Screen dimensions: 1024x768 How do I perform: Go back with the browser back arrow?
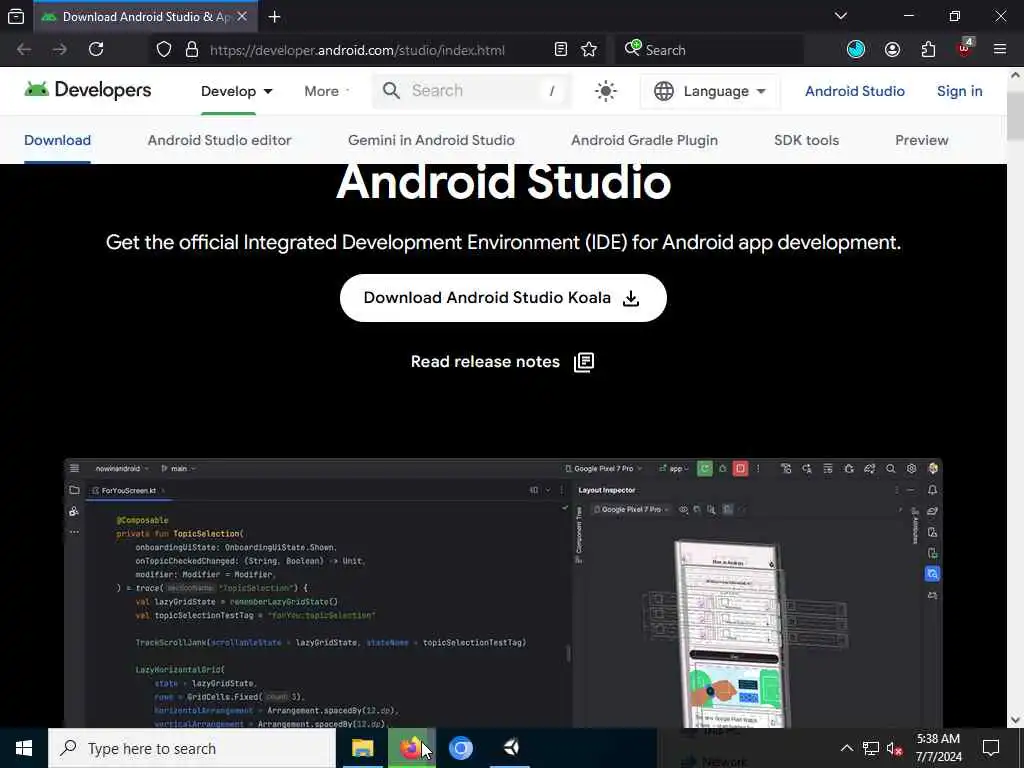coord(24,50)
